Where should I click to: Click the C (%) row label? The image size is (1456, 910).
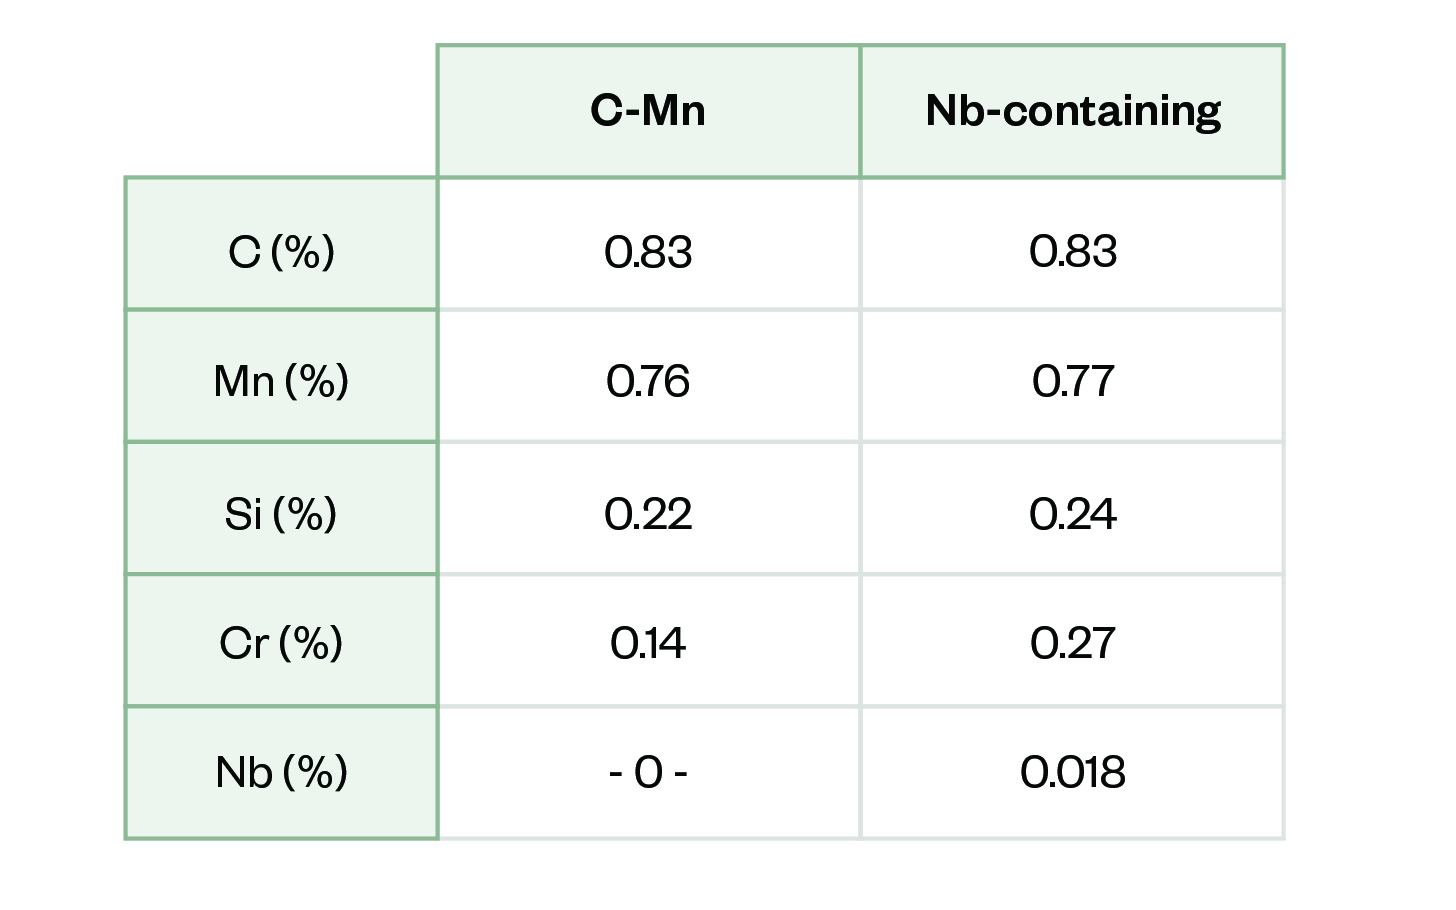click(x=281, y=251)
